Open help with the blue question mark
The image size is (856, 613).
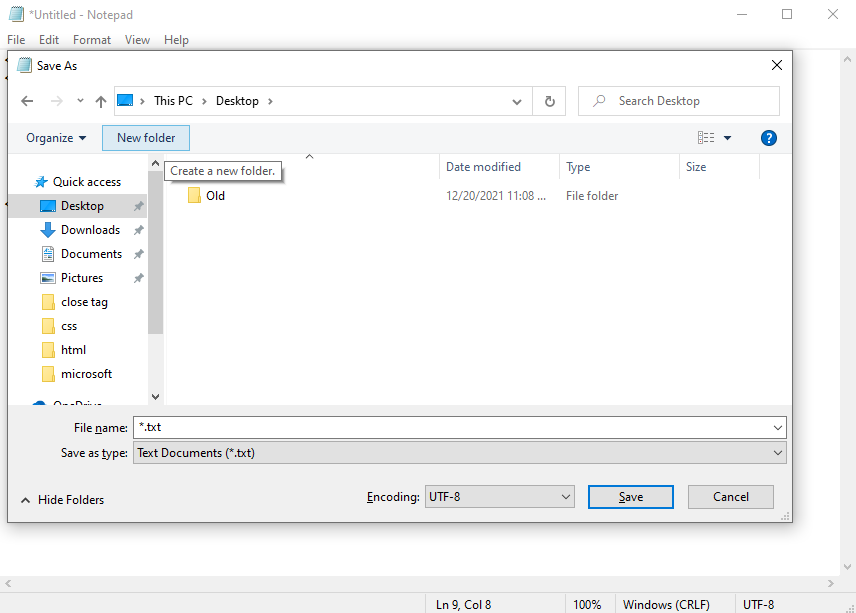768,138
